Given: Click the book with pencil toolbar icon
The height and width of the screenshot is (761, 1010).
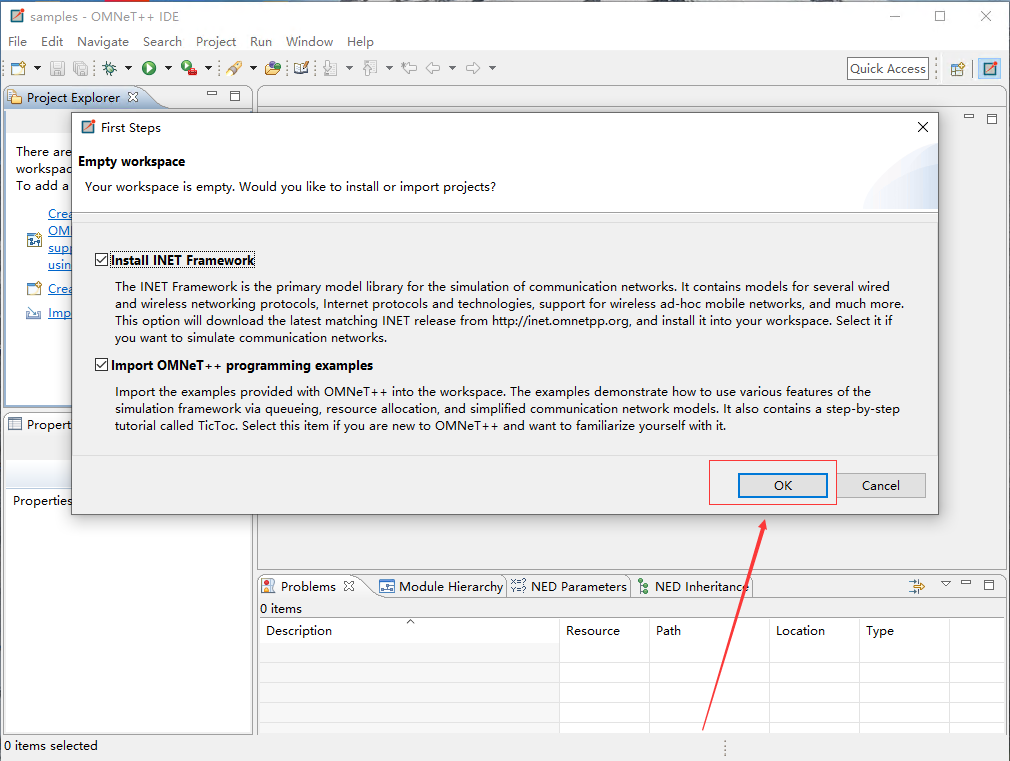Looking at the screenshot, I should point(301,68).
